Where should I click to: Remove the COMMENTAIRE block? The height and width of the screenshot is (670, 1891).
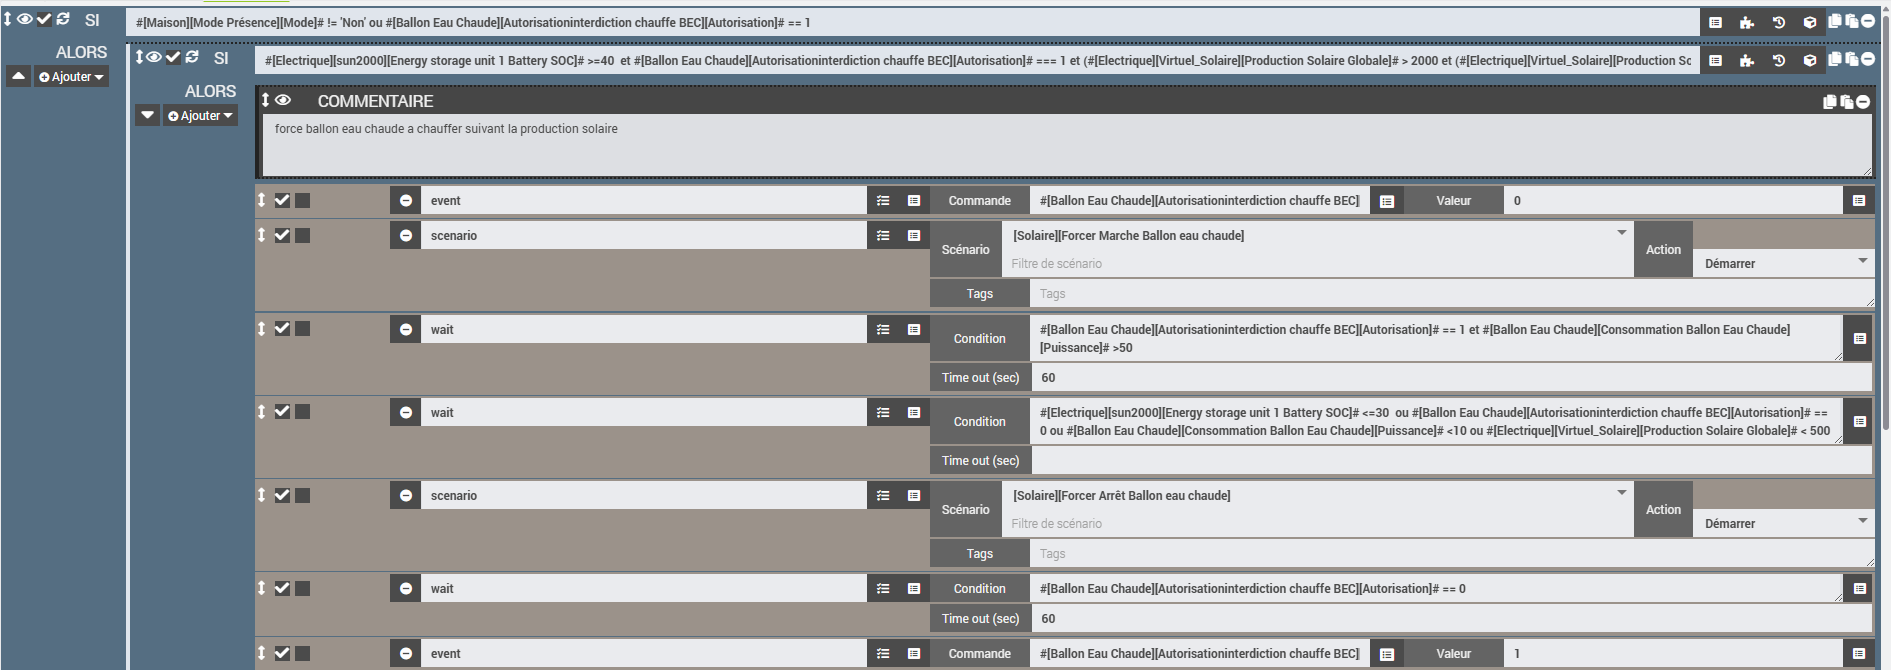(x=1863, y=101)
